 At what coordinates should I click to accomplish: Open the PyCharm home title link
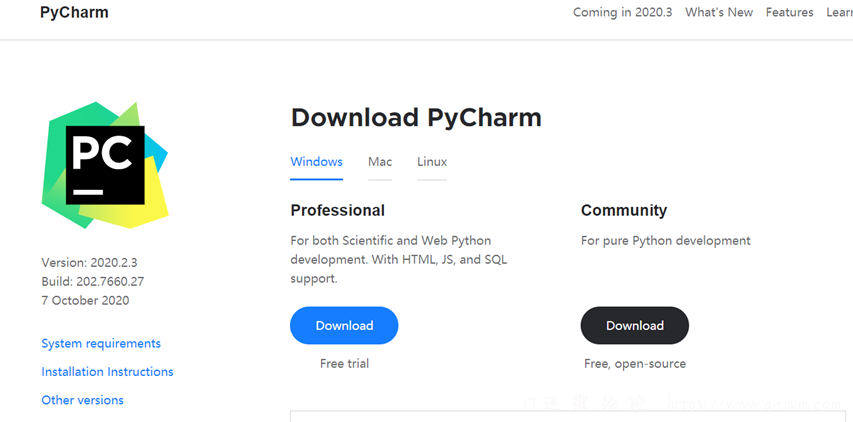[74, 12]
